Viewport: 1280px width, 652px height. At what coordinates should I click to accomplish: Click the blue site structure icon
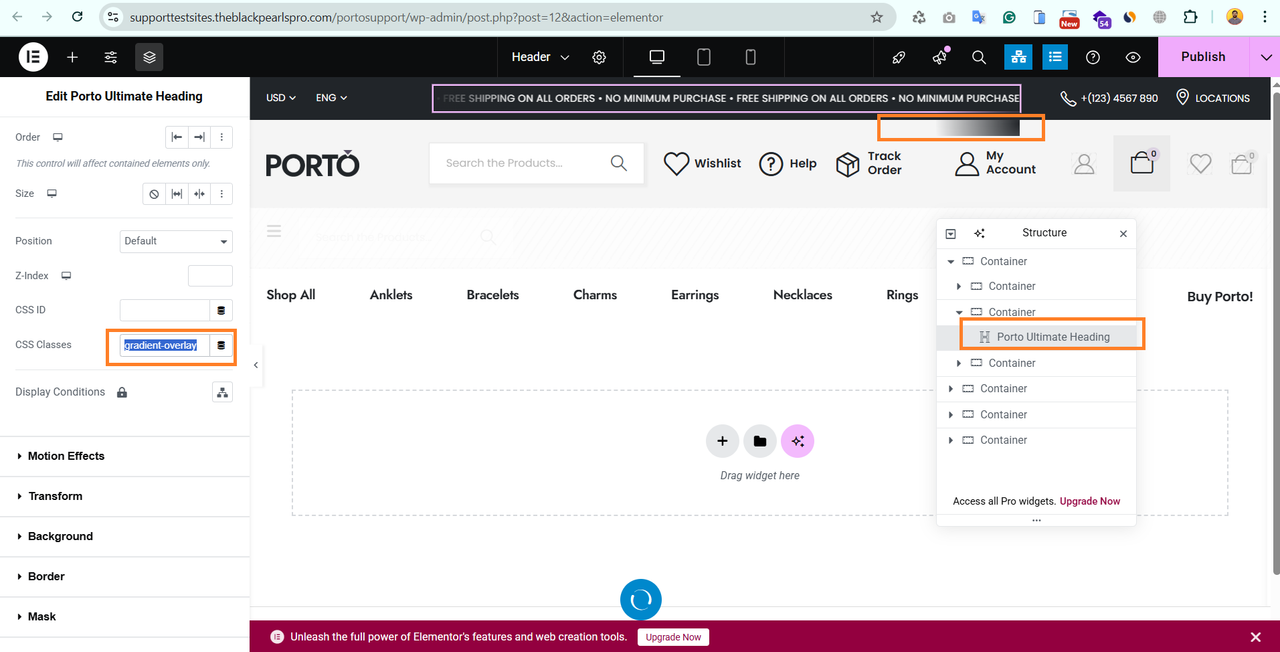1018,57
